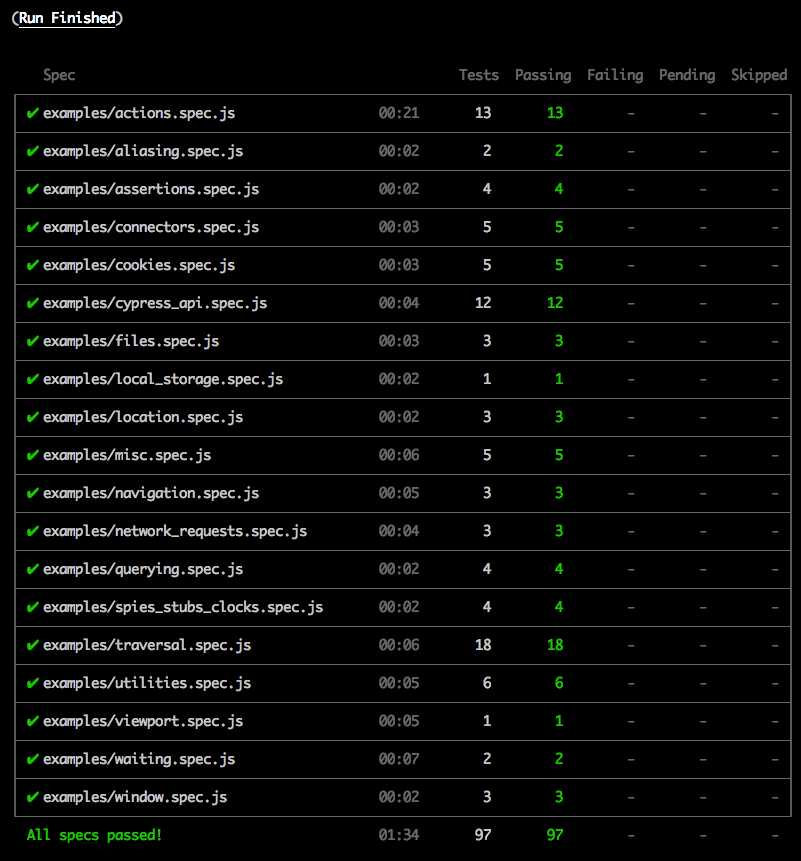
Task: Click the 00:07 duration for waiting.spec.js
Action: pos(399,759)
